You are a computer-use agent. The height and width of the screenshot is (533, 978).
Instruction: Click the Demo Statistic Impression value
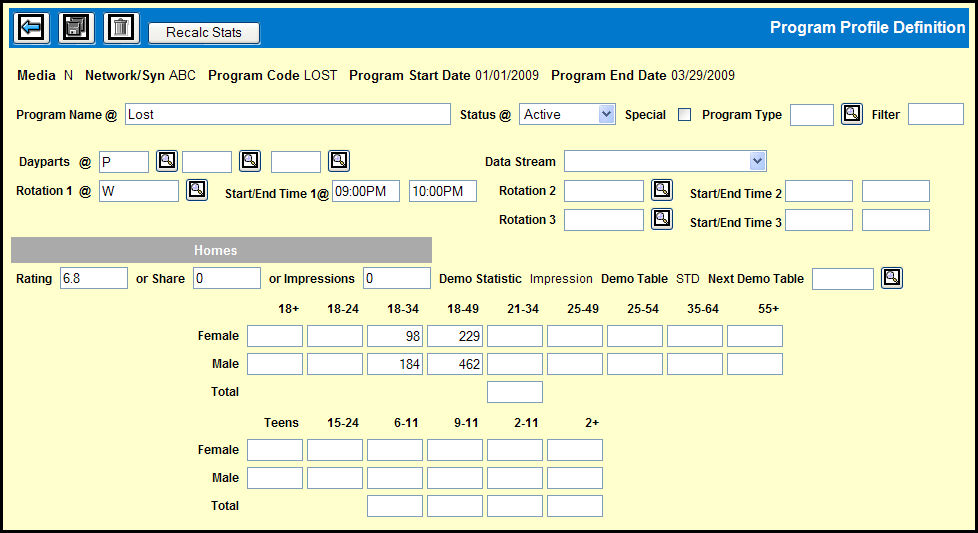click(561, 279)
